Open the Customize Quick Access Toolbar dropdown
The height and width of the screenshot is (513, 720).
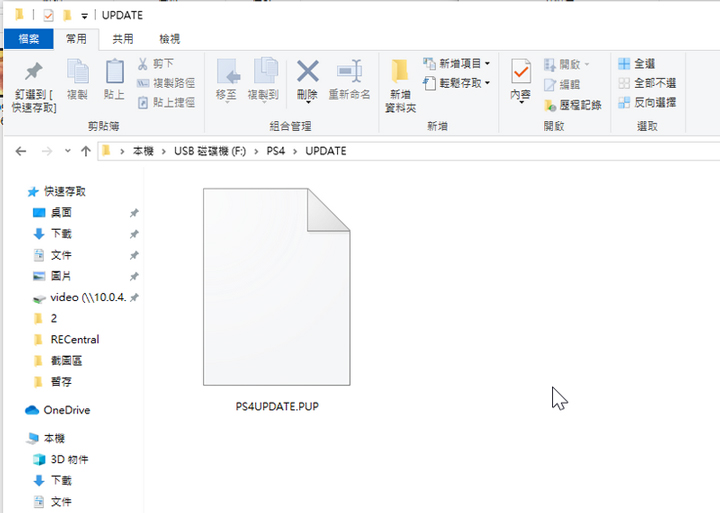pyautogui.click(x=84, y=16)
